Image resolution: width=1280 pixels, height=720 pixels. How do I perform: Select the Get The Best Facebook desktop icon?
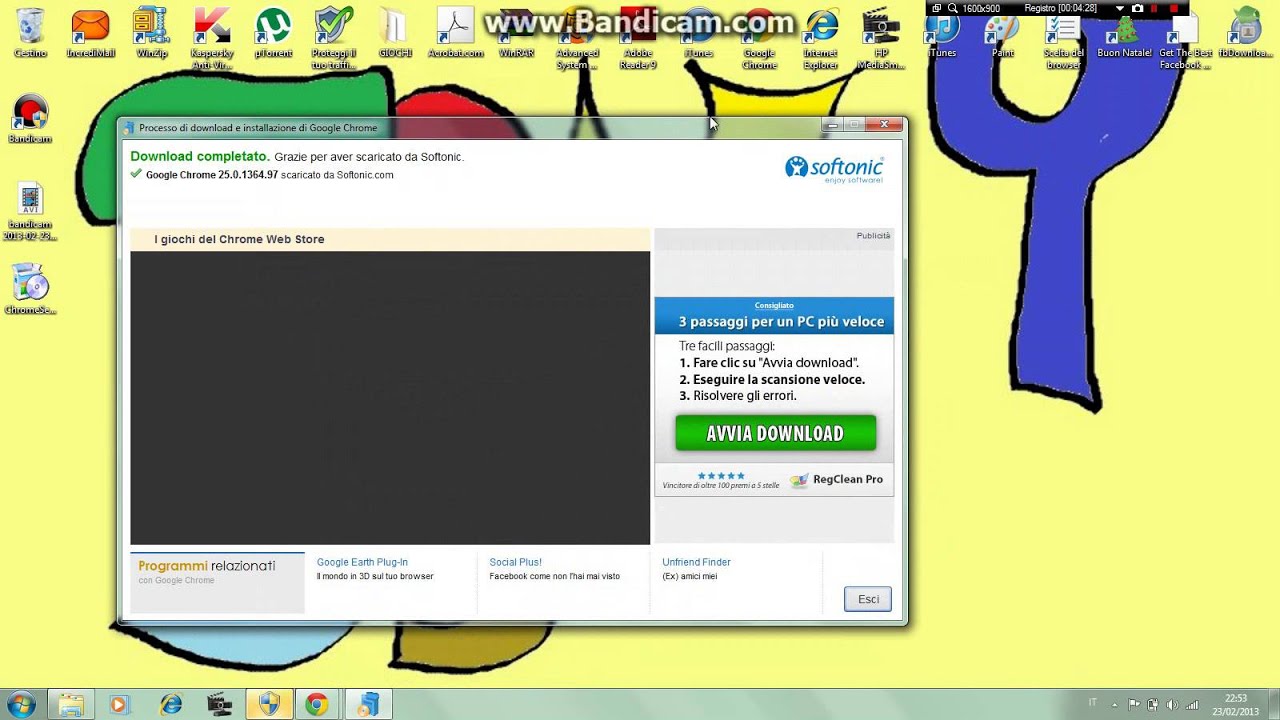1186,42
